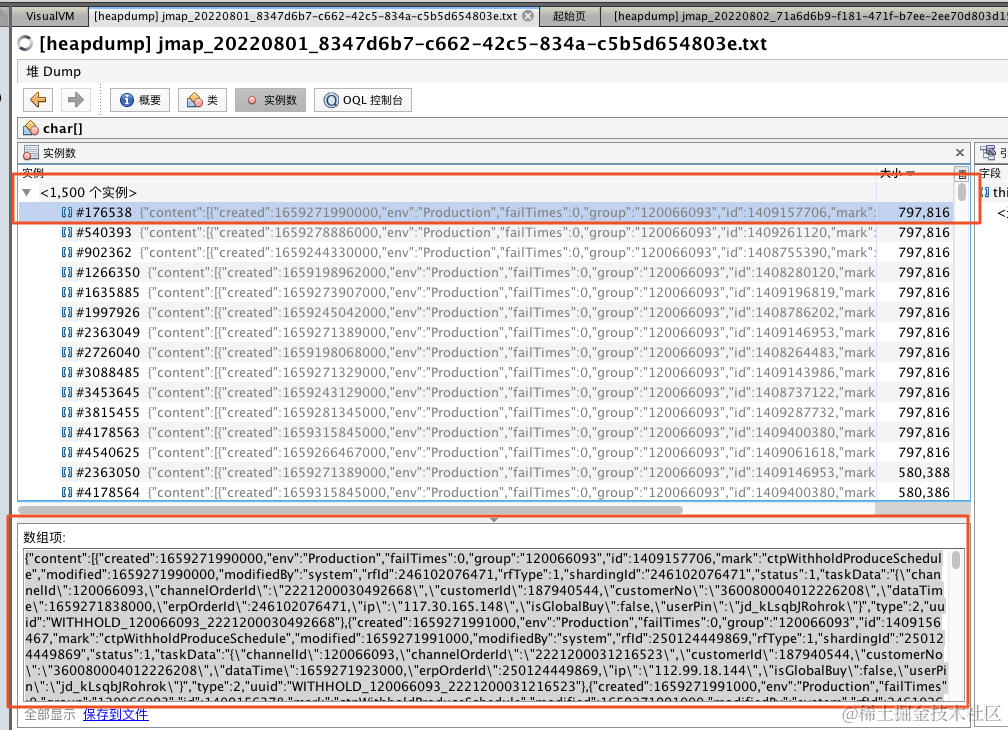Select instance row #4540625
This screenshot has width=1008, height=730.
(x=485, y=452)
